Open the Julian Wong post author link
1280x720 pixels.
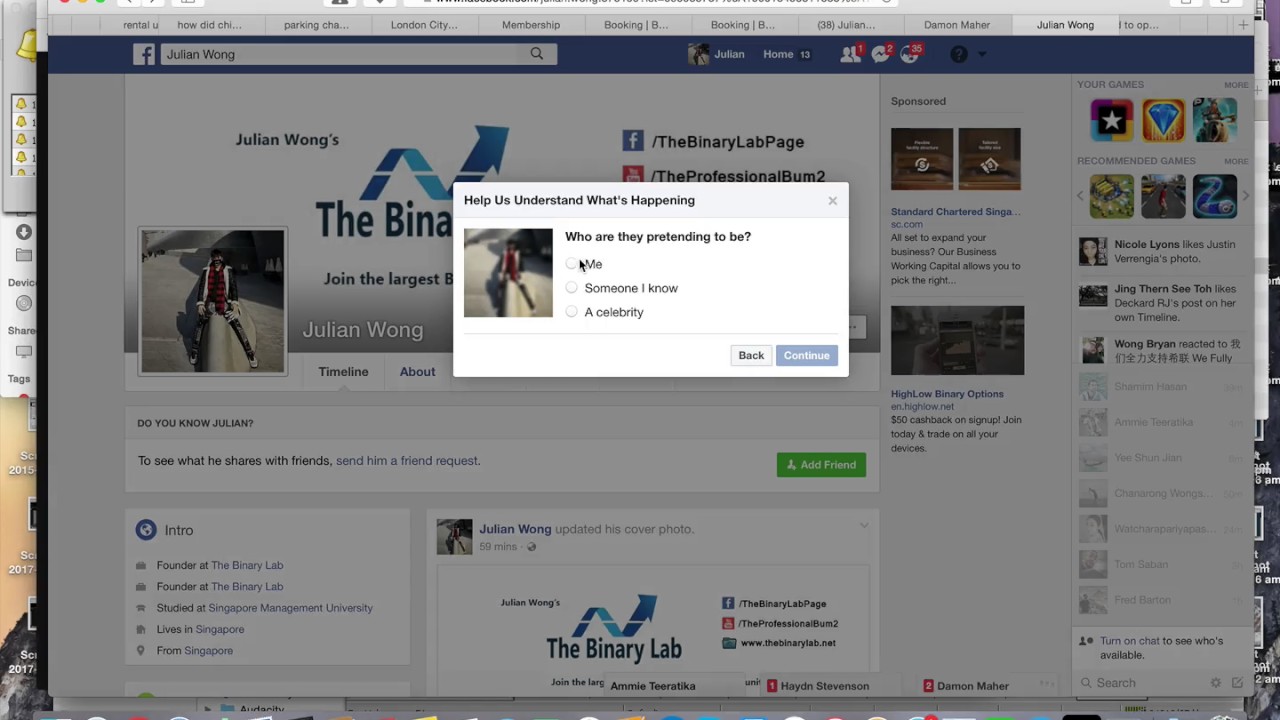[515, 529]
